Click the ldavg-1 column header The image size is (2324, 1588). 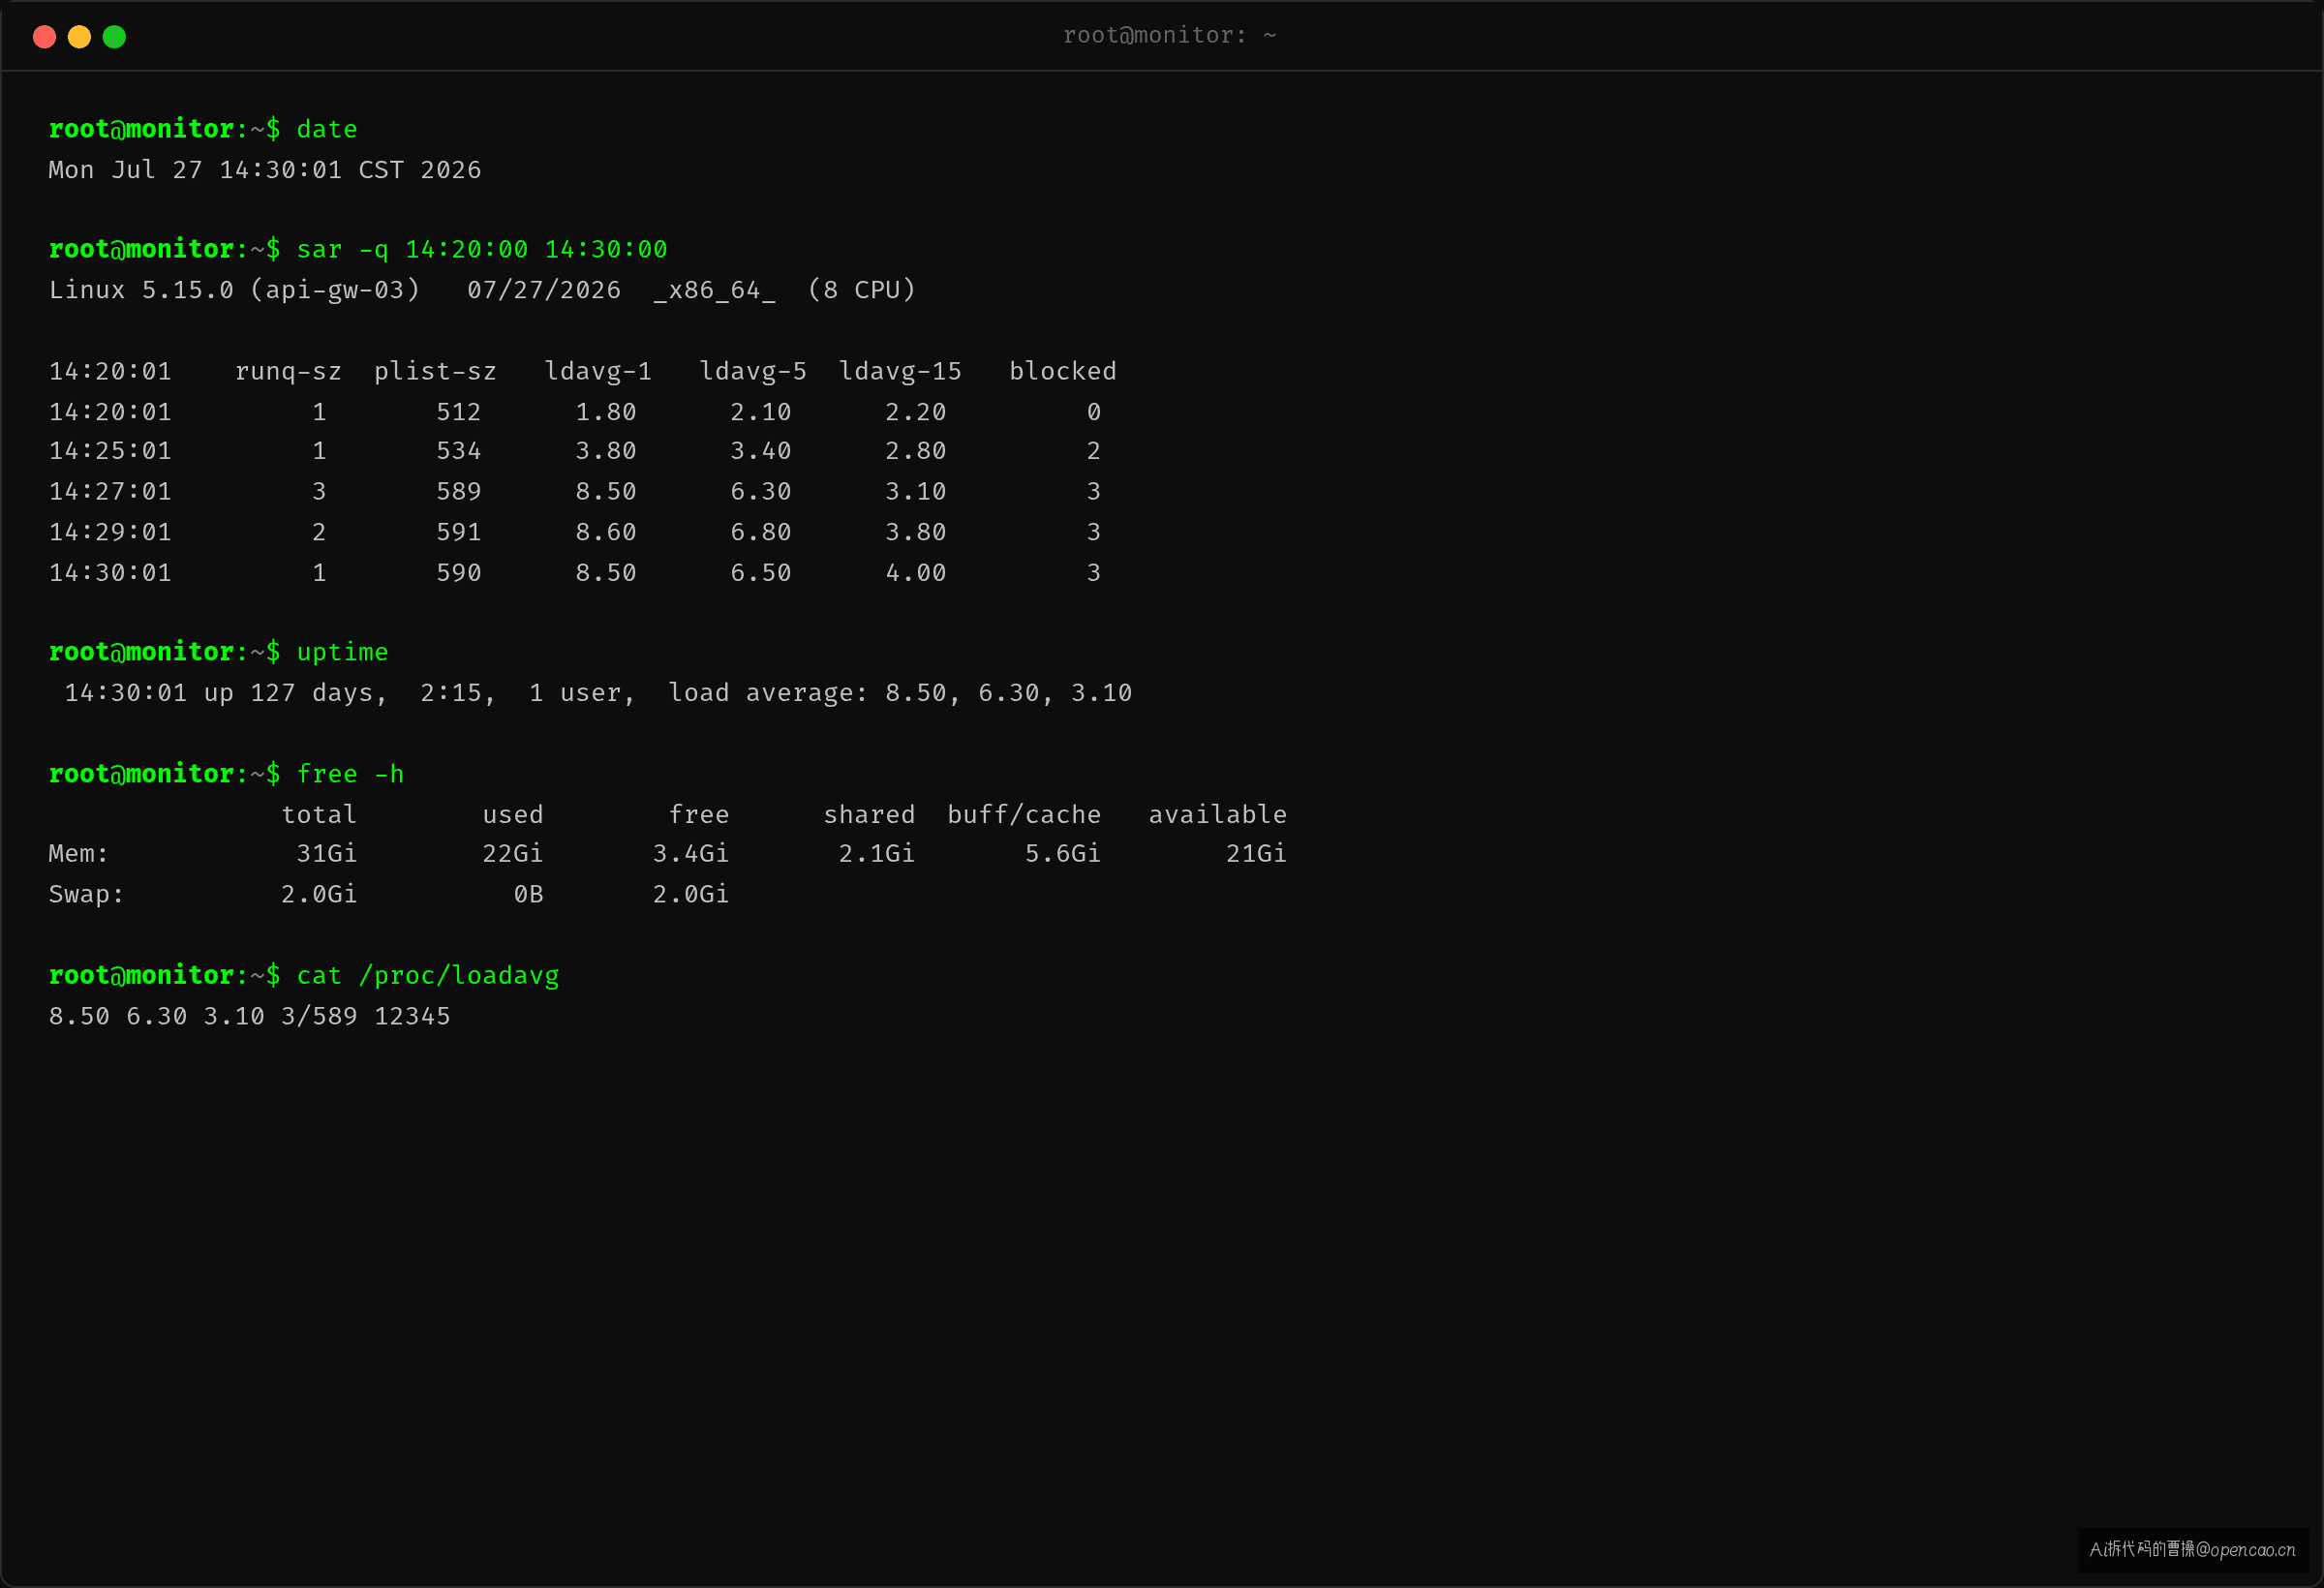pyautogui.click(x=598, y=371)
